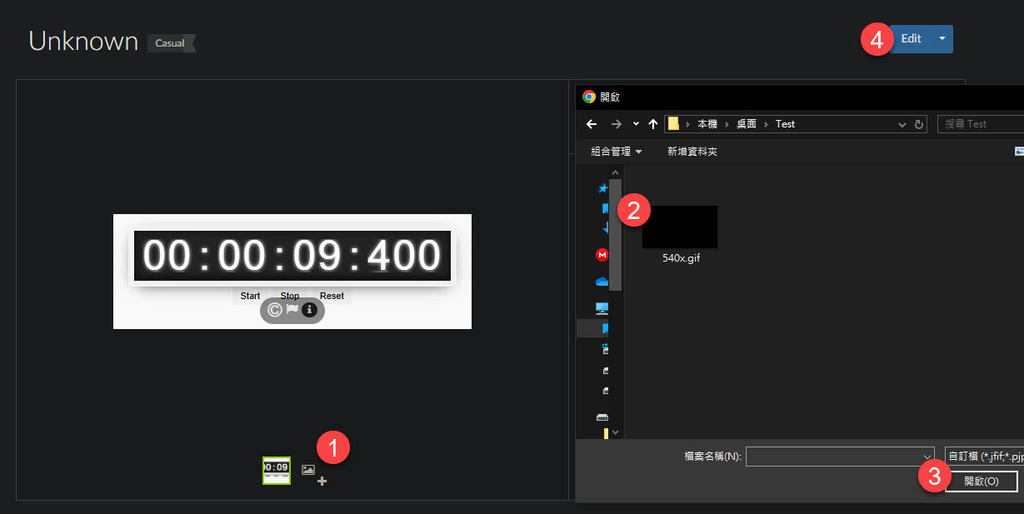
Task: Click 新增資料夾 to create new folder
Action: coord(692,152)
